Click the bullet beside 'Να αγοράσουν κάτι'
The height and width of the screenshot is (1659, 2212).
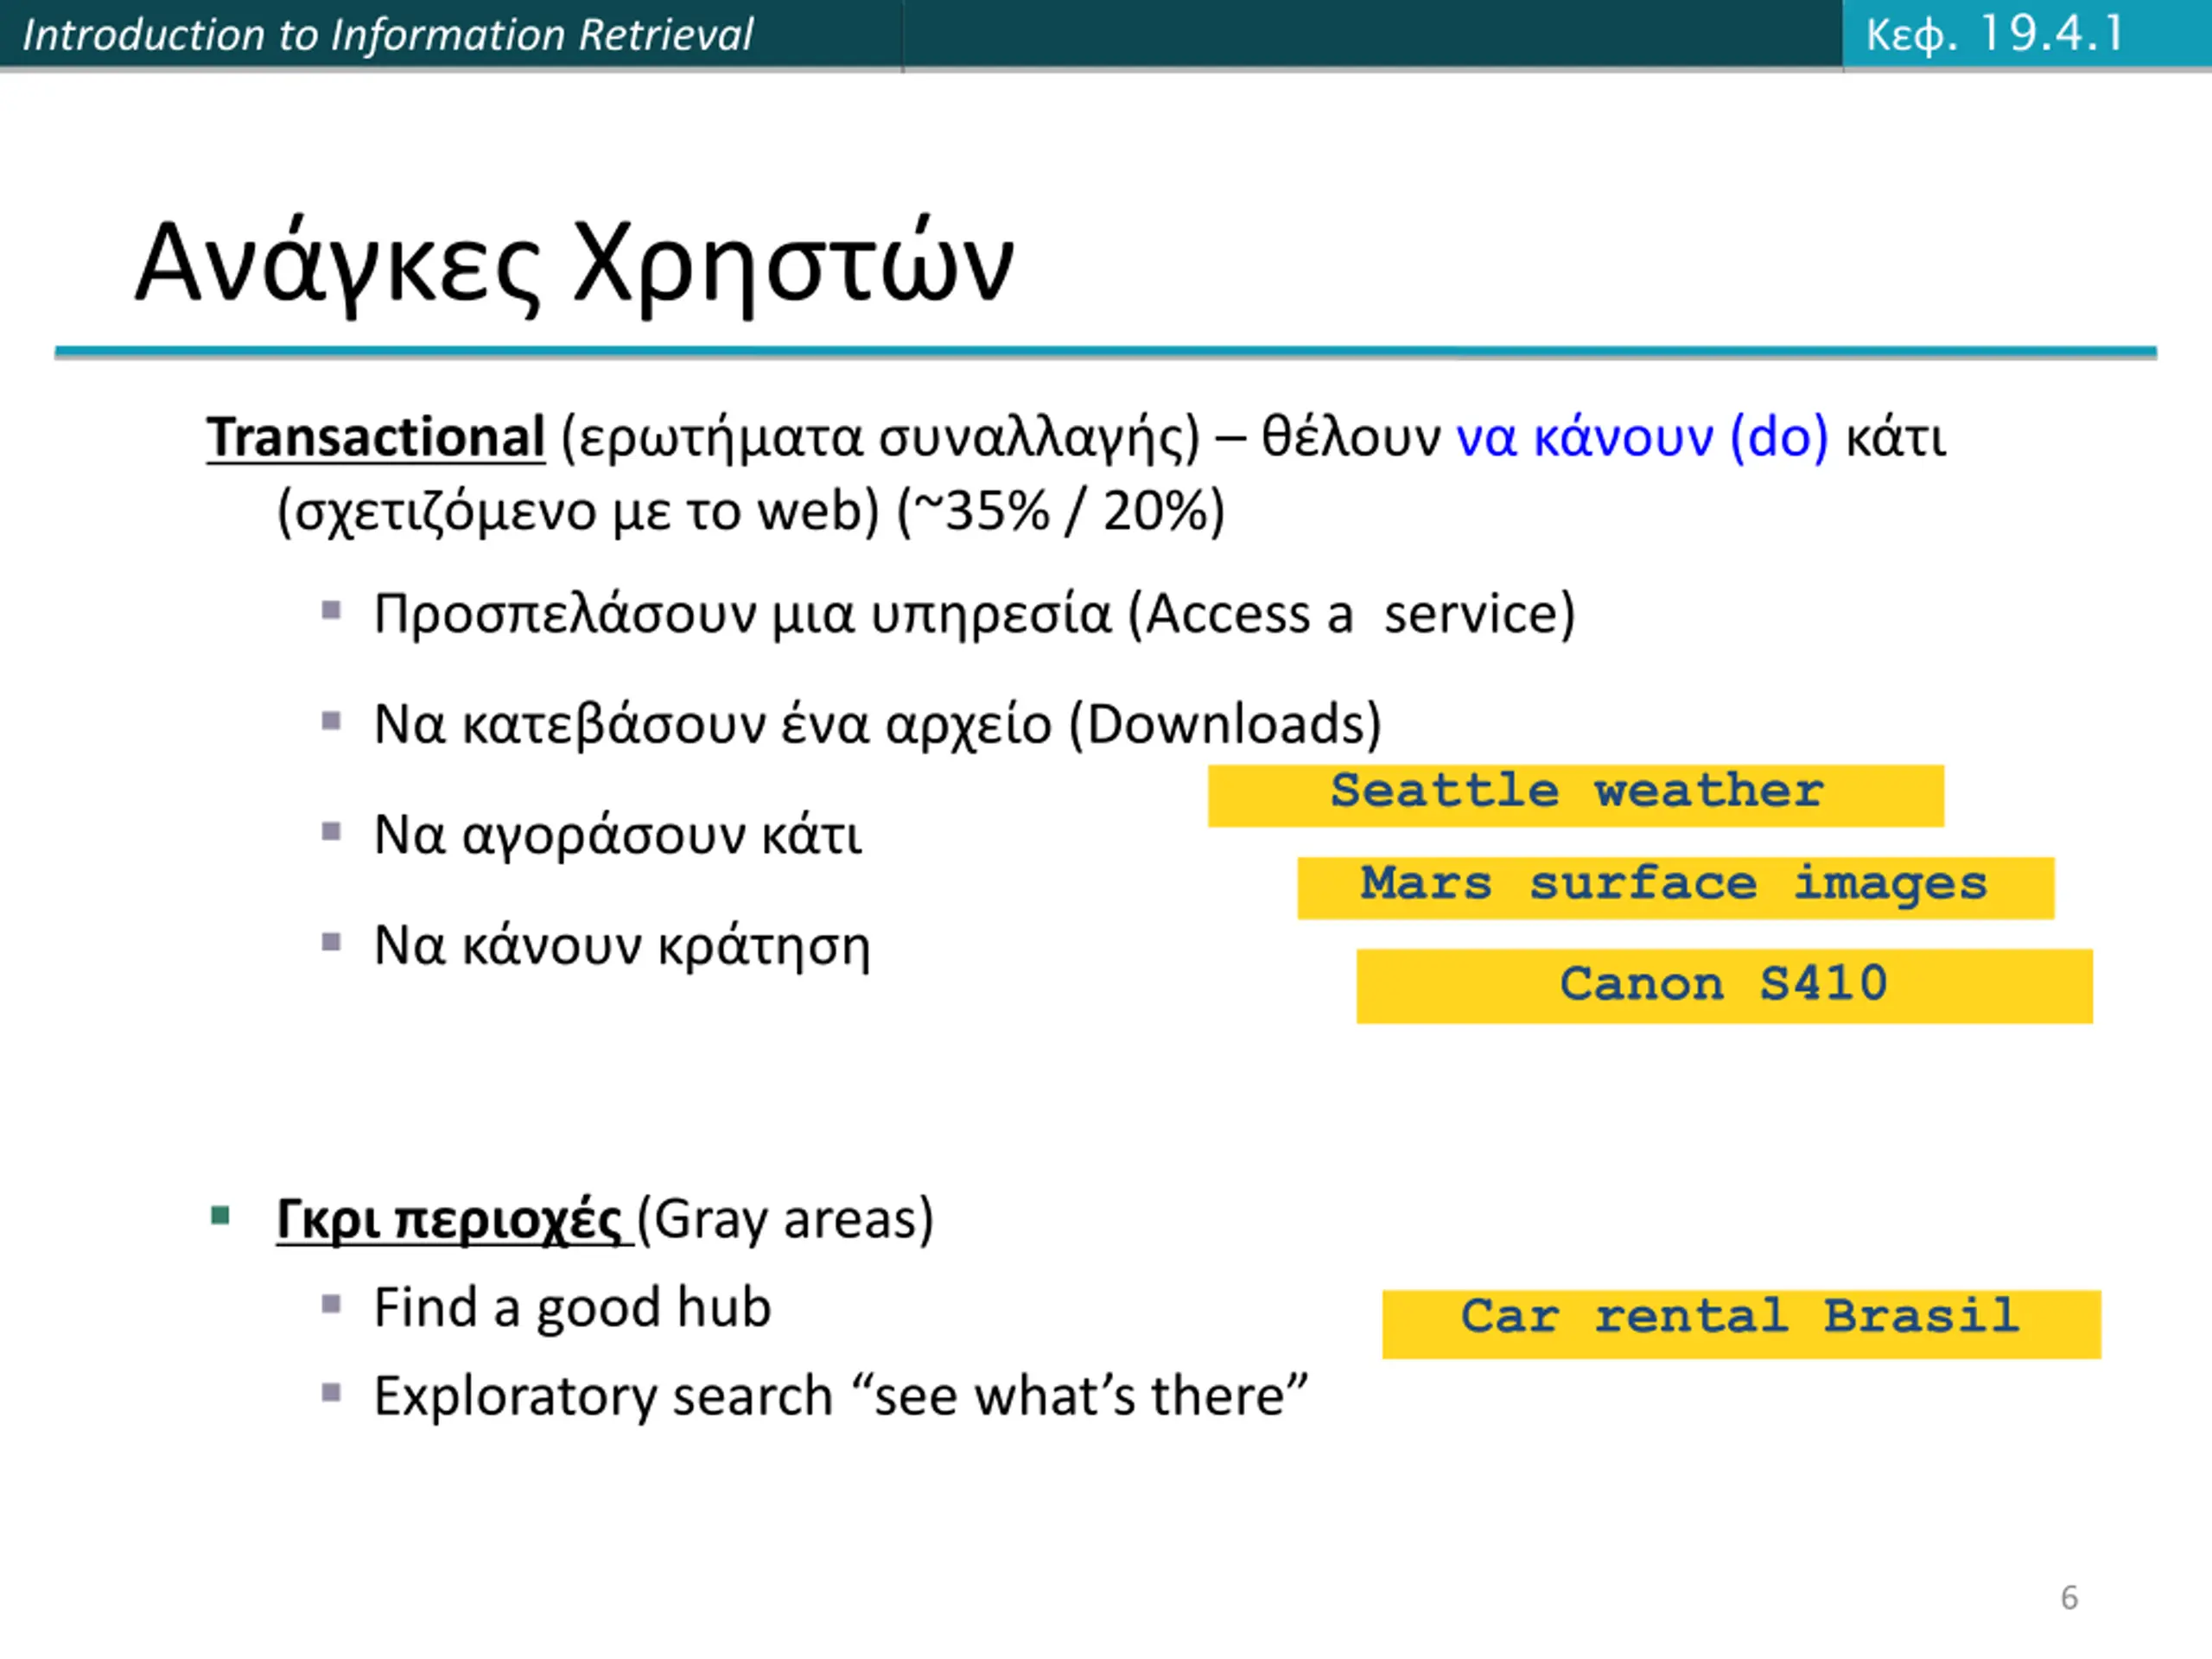[x=332, y=832]
